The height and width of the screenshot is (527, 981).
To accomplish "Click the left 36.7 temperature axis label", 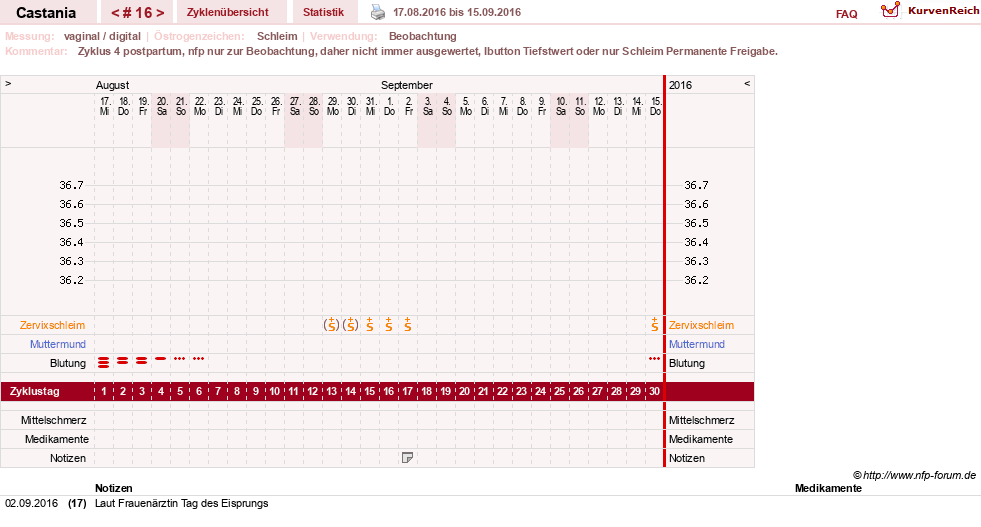I will tap(71, 185).
